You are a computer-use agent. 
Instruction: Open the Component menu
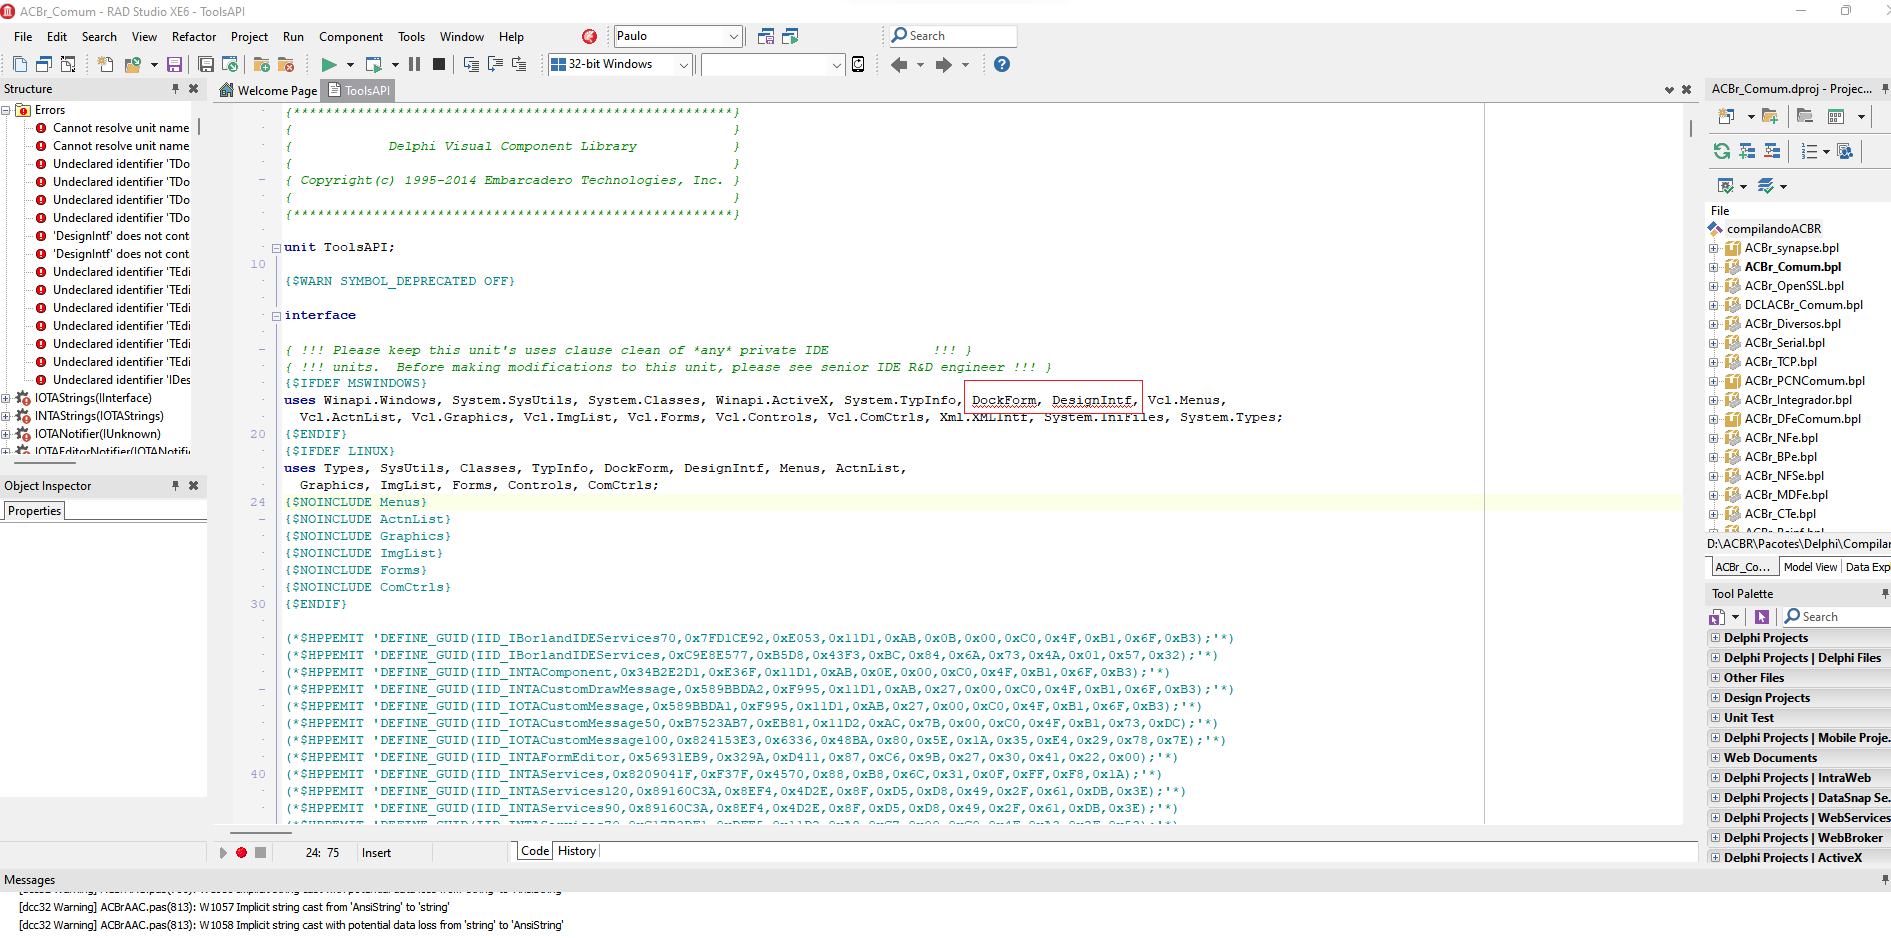[351, 37]
